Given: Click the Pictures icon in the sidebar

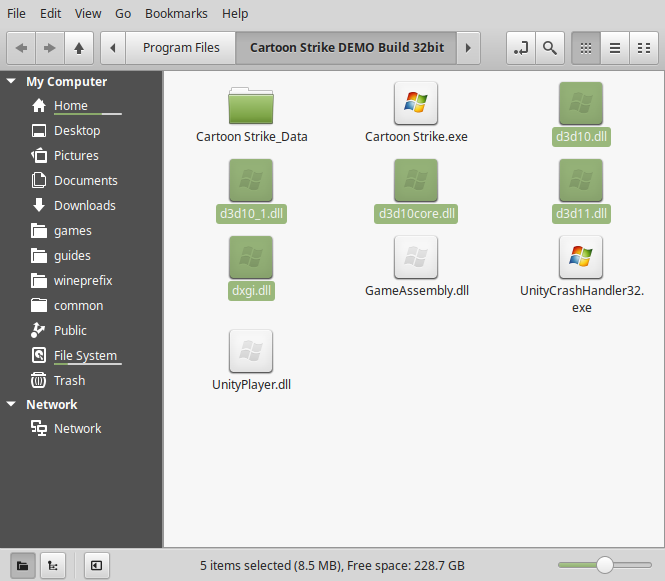Looking at the screenshot, I should (x=39, y=156).
